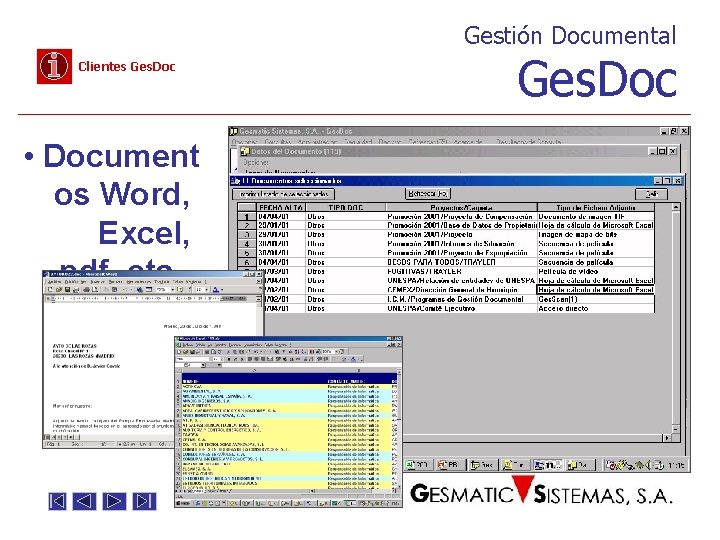Click the system tray clock
Viewport: 720px width, 540px height.
coord(675,466)
